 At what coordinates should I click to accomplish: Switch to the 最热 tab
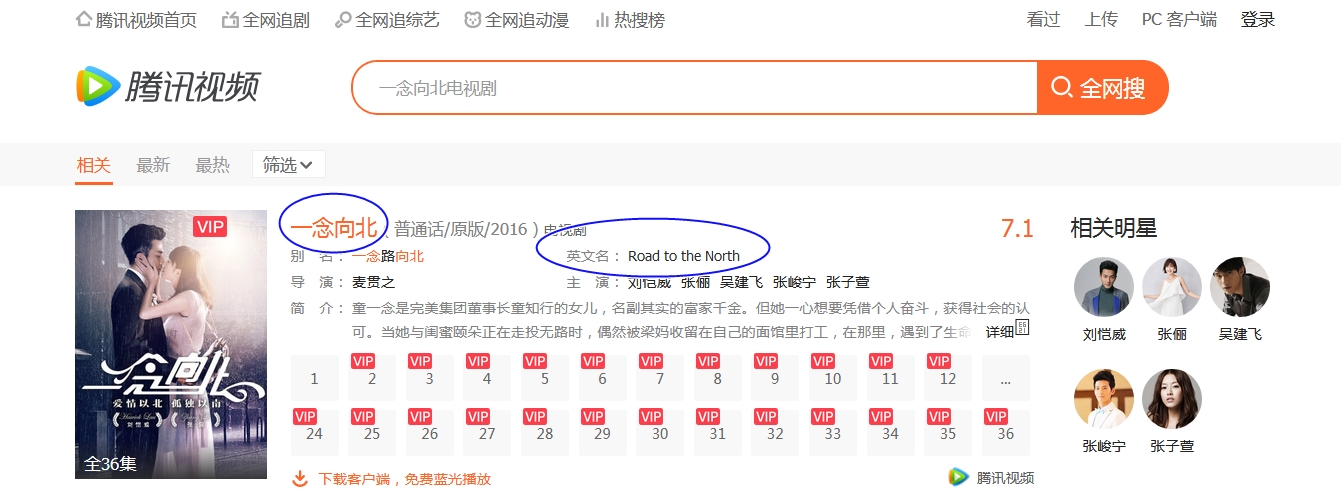click(x=212, y=165)
